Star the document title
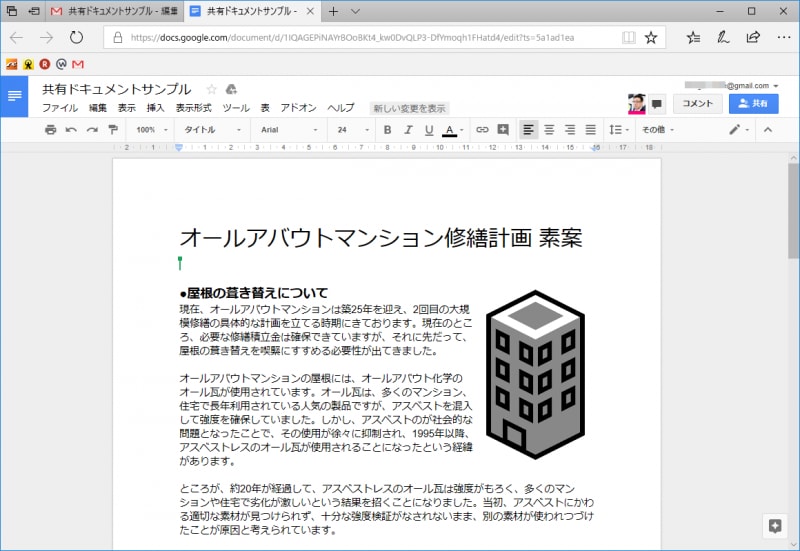The width and height of the screenshot is (800, 551). click(x=211, y=89)
